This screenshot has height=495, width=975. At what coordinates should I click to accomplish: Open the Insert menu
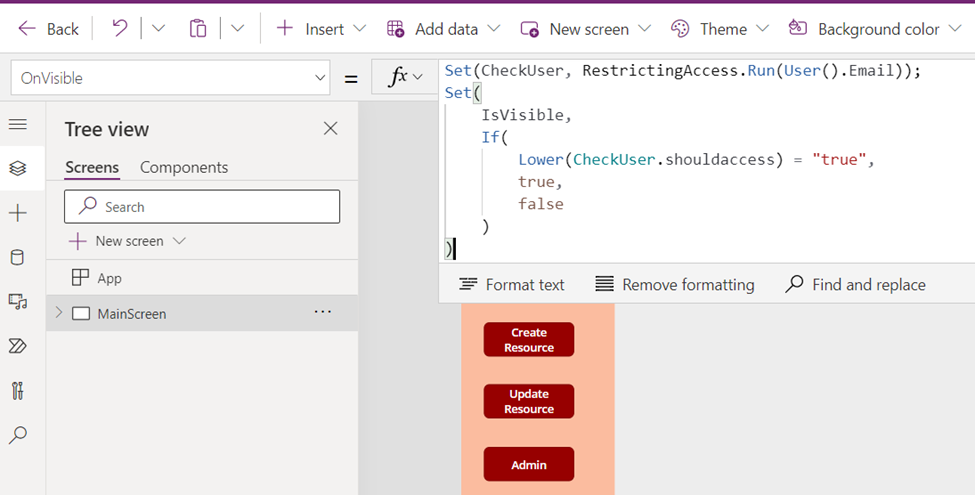click(321, 29)
